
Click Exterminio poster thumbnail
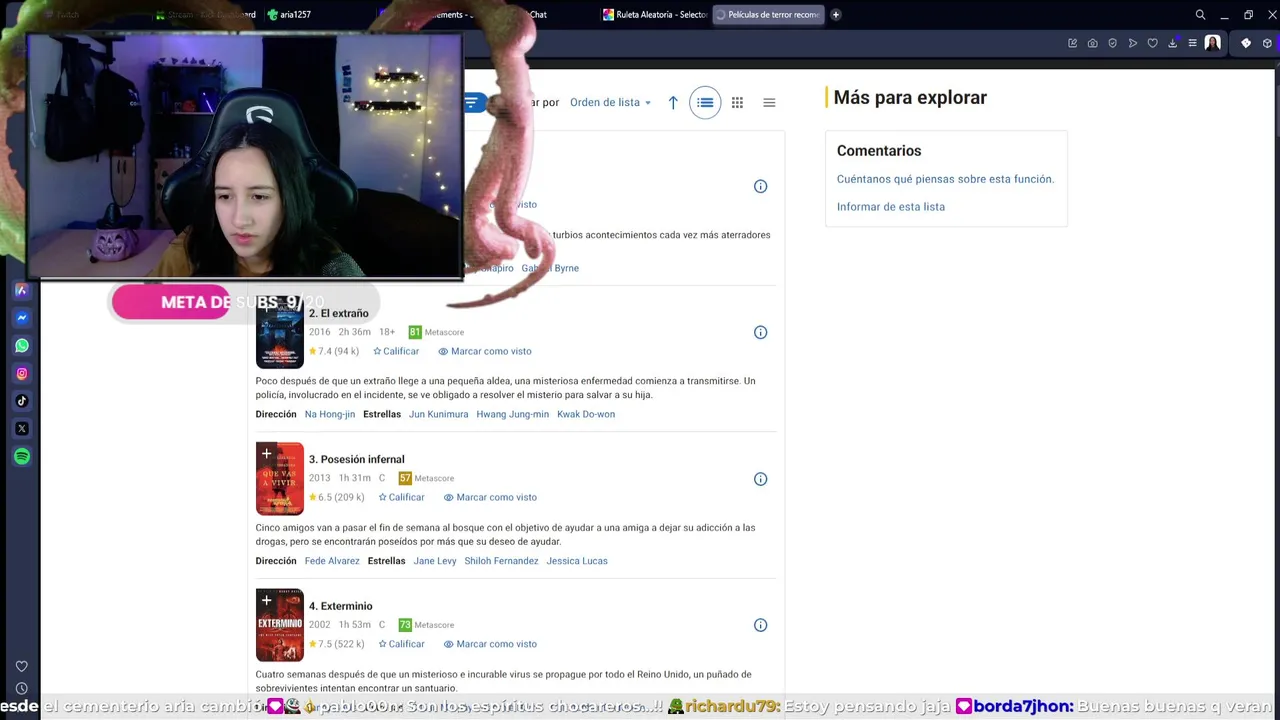coord(280,625)
